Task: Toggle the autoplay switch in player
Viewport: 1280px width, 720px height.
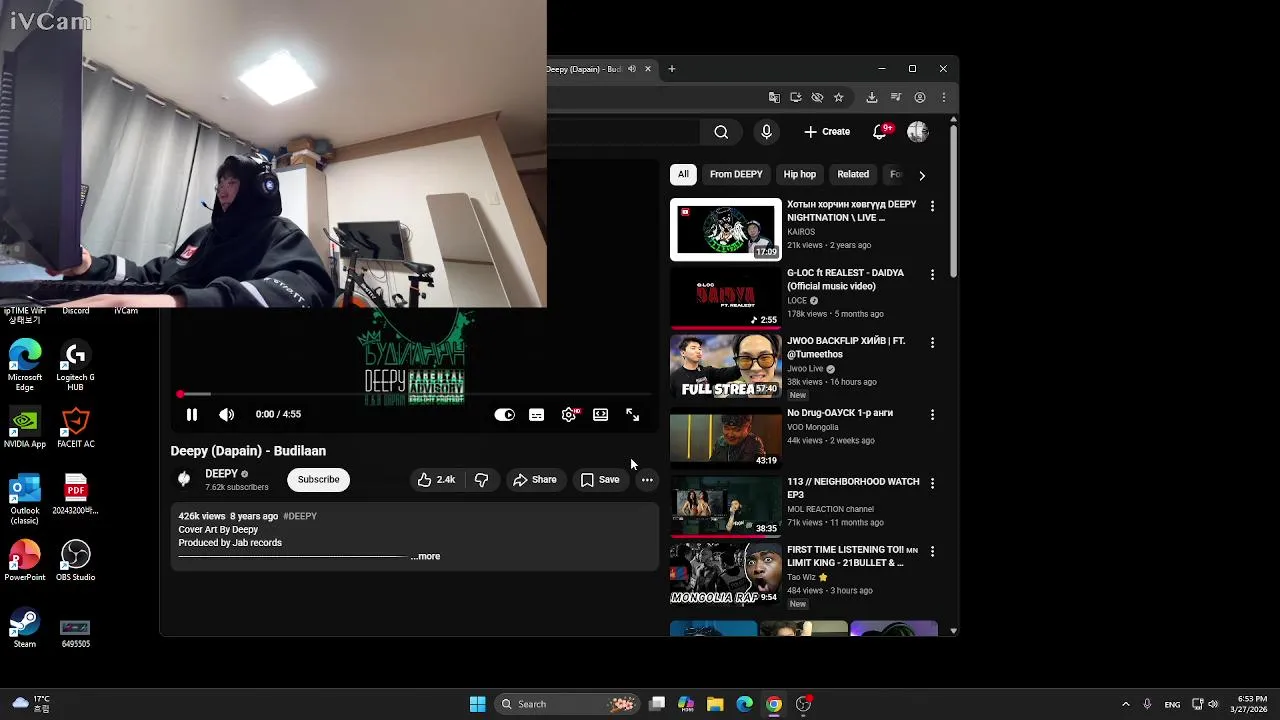Action: pyautogui.click(x=505, y=414)
